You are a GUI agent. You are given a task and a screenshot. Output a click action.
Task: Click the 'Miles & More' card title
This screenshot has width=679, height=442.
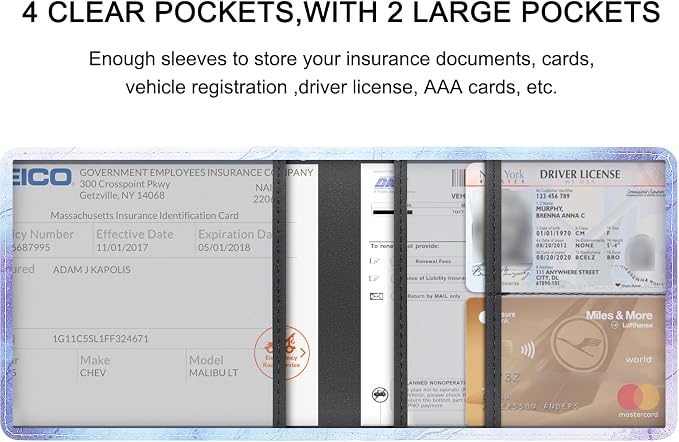click(619, 315)
